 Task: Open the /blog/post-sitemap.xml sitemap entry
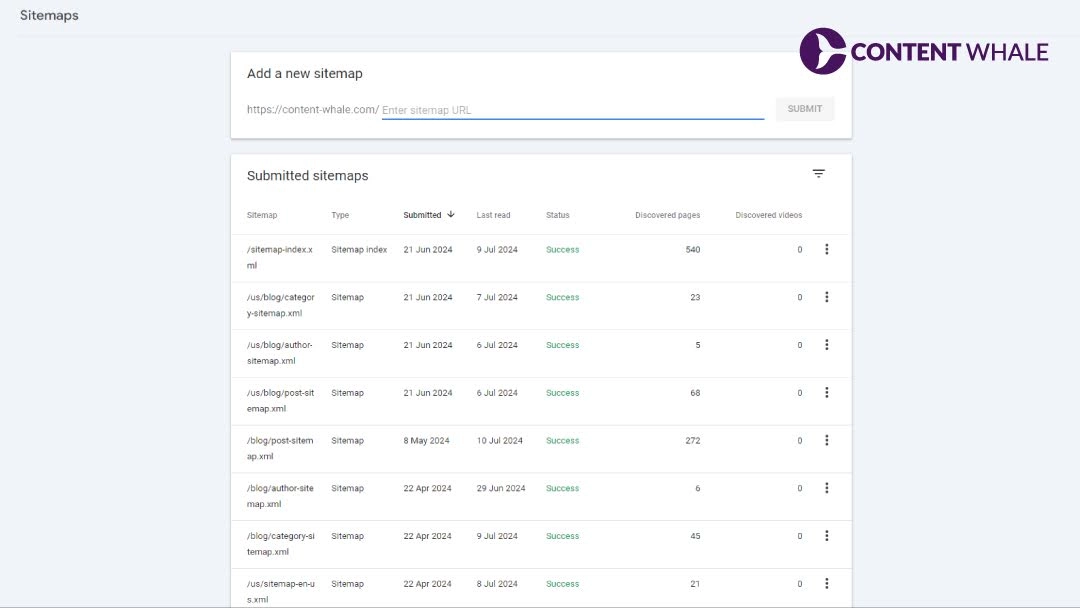click(280, 448)
